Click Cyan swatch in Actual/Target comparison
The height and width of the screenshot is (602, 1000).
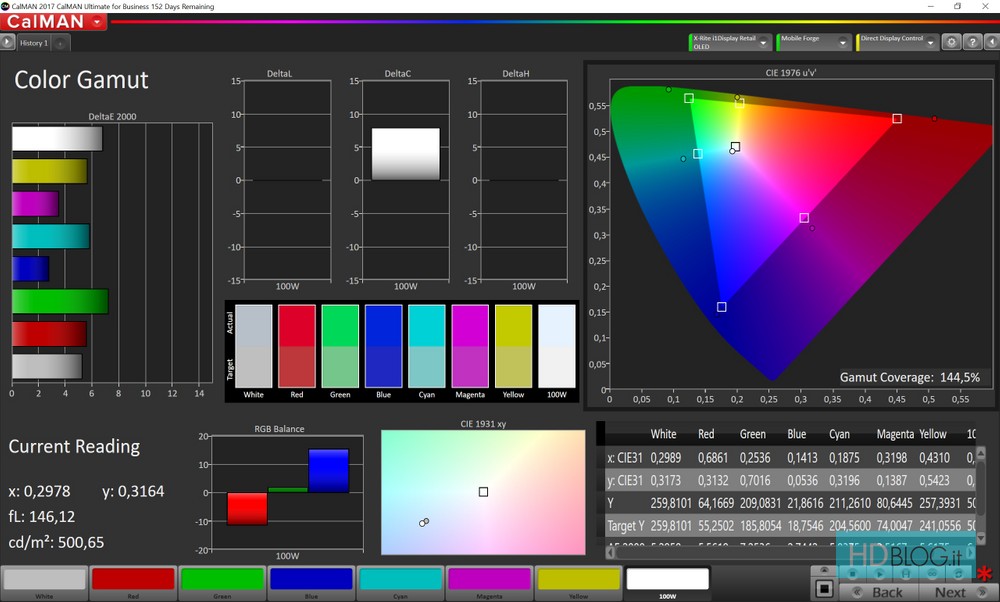[x=427, y=346]
